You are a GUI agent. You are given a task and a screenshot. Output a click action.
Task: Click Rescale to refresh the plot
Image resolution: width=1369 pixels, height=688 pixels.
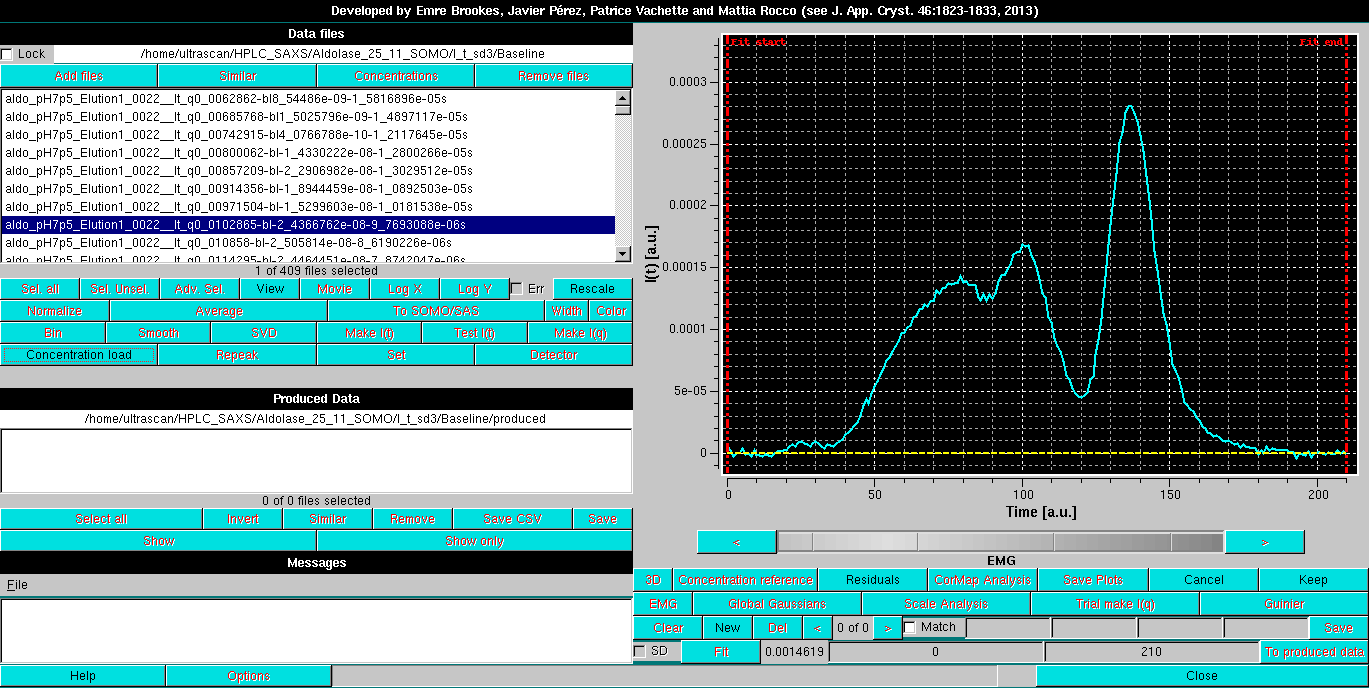[x=592, y=288]
